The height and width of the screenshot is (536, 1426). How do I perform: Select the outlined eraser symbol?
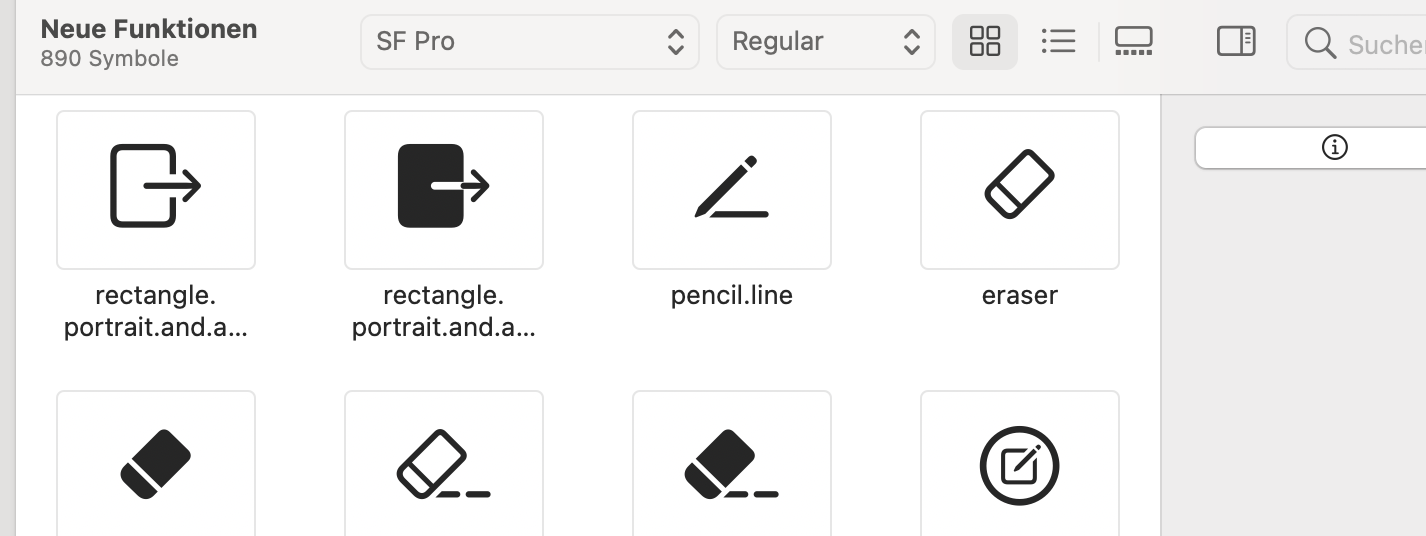click(1020, 189)
